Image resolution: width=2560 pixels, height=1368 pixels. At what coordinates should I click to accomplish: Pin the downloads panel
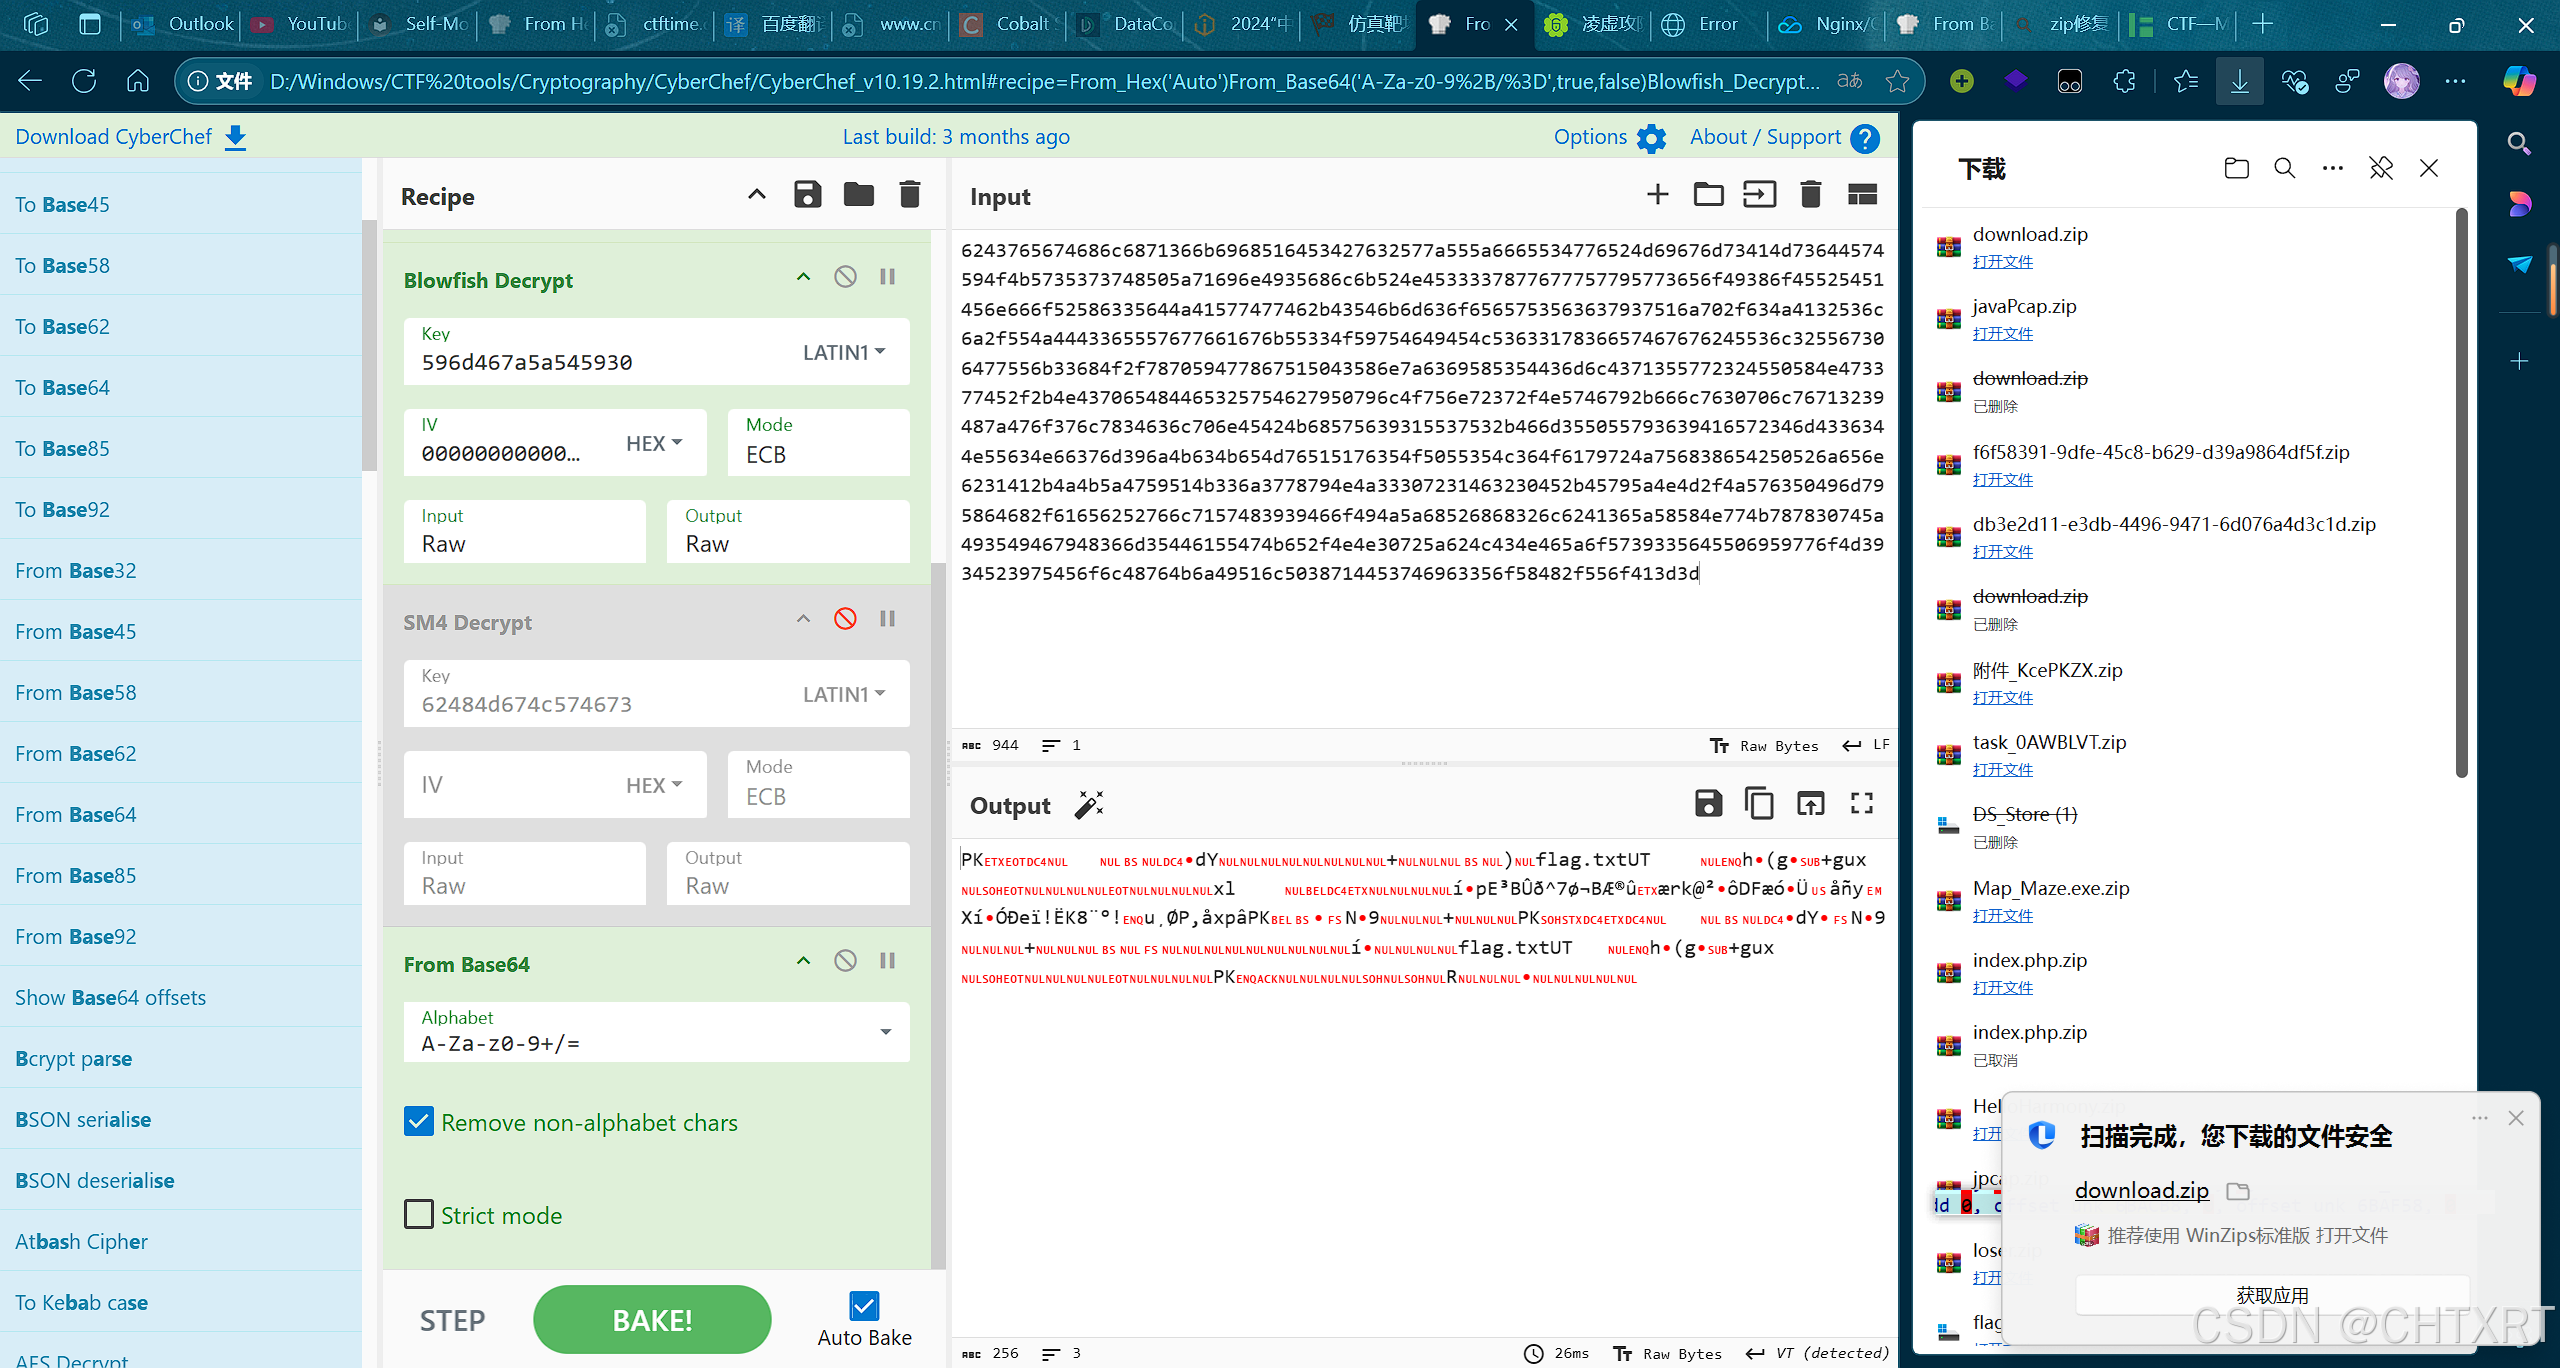pyautogui.click(x=2381, y=168)
